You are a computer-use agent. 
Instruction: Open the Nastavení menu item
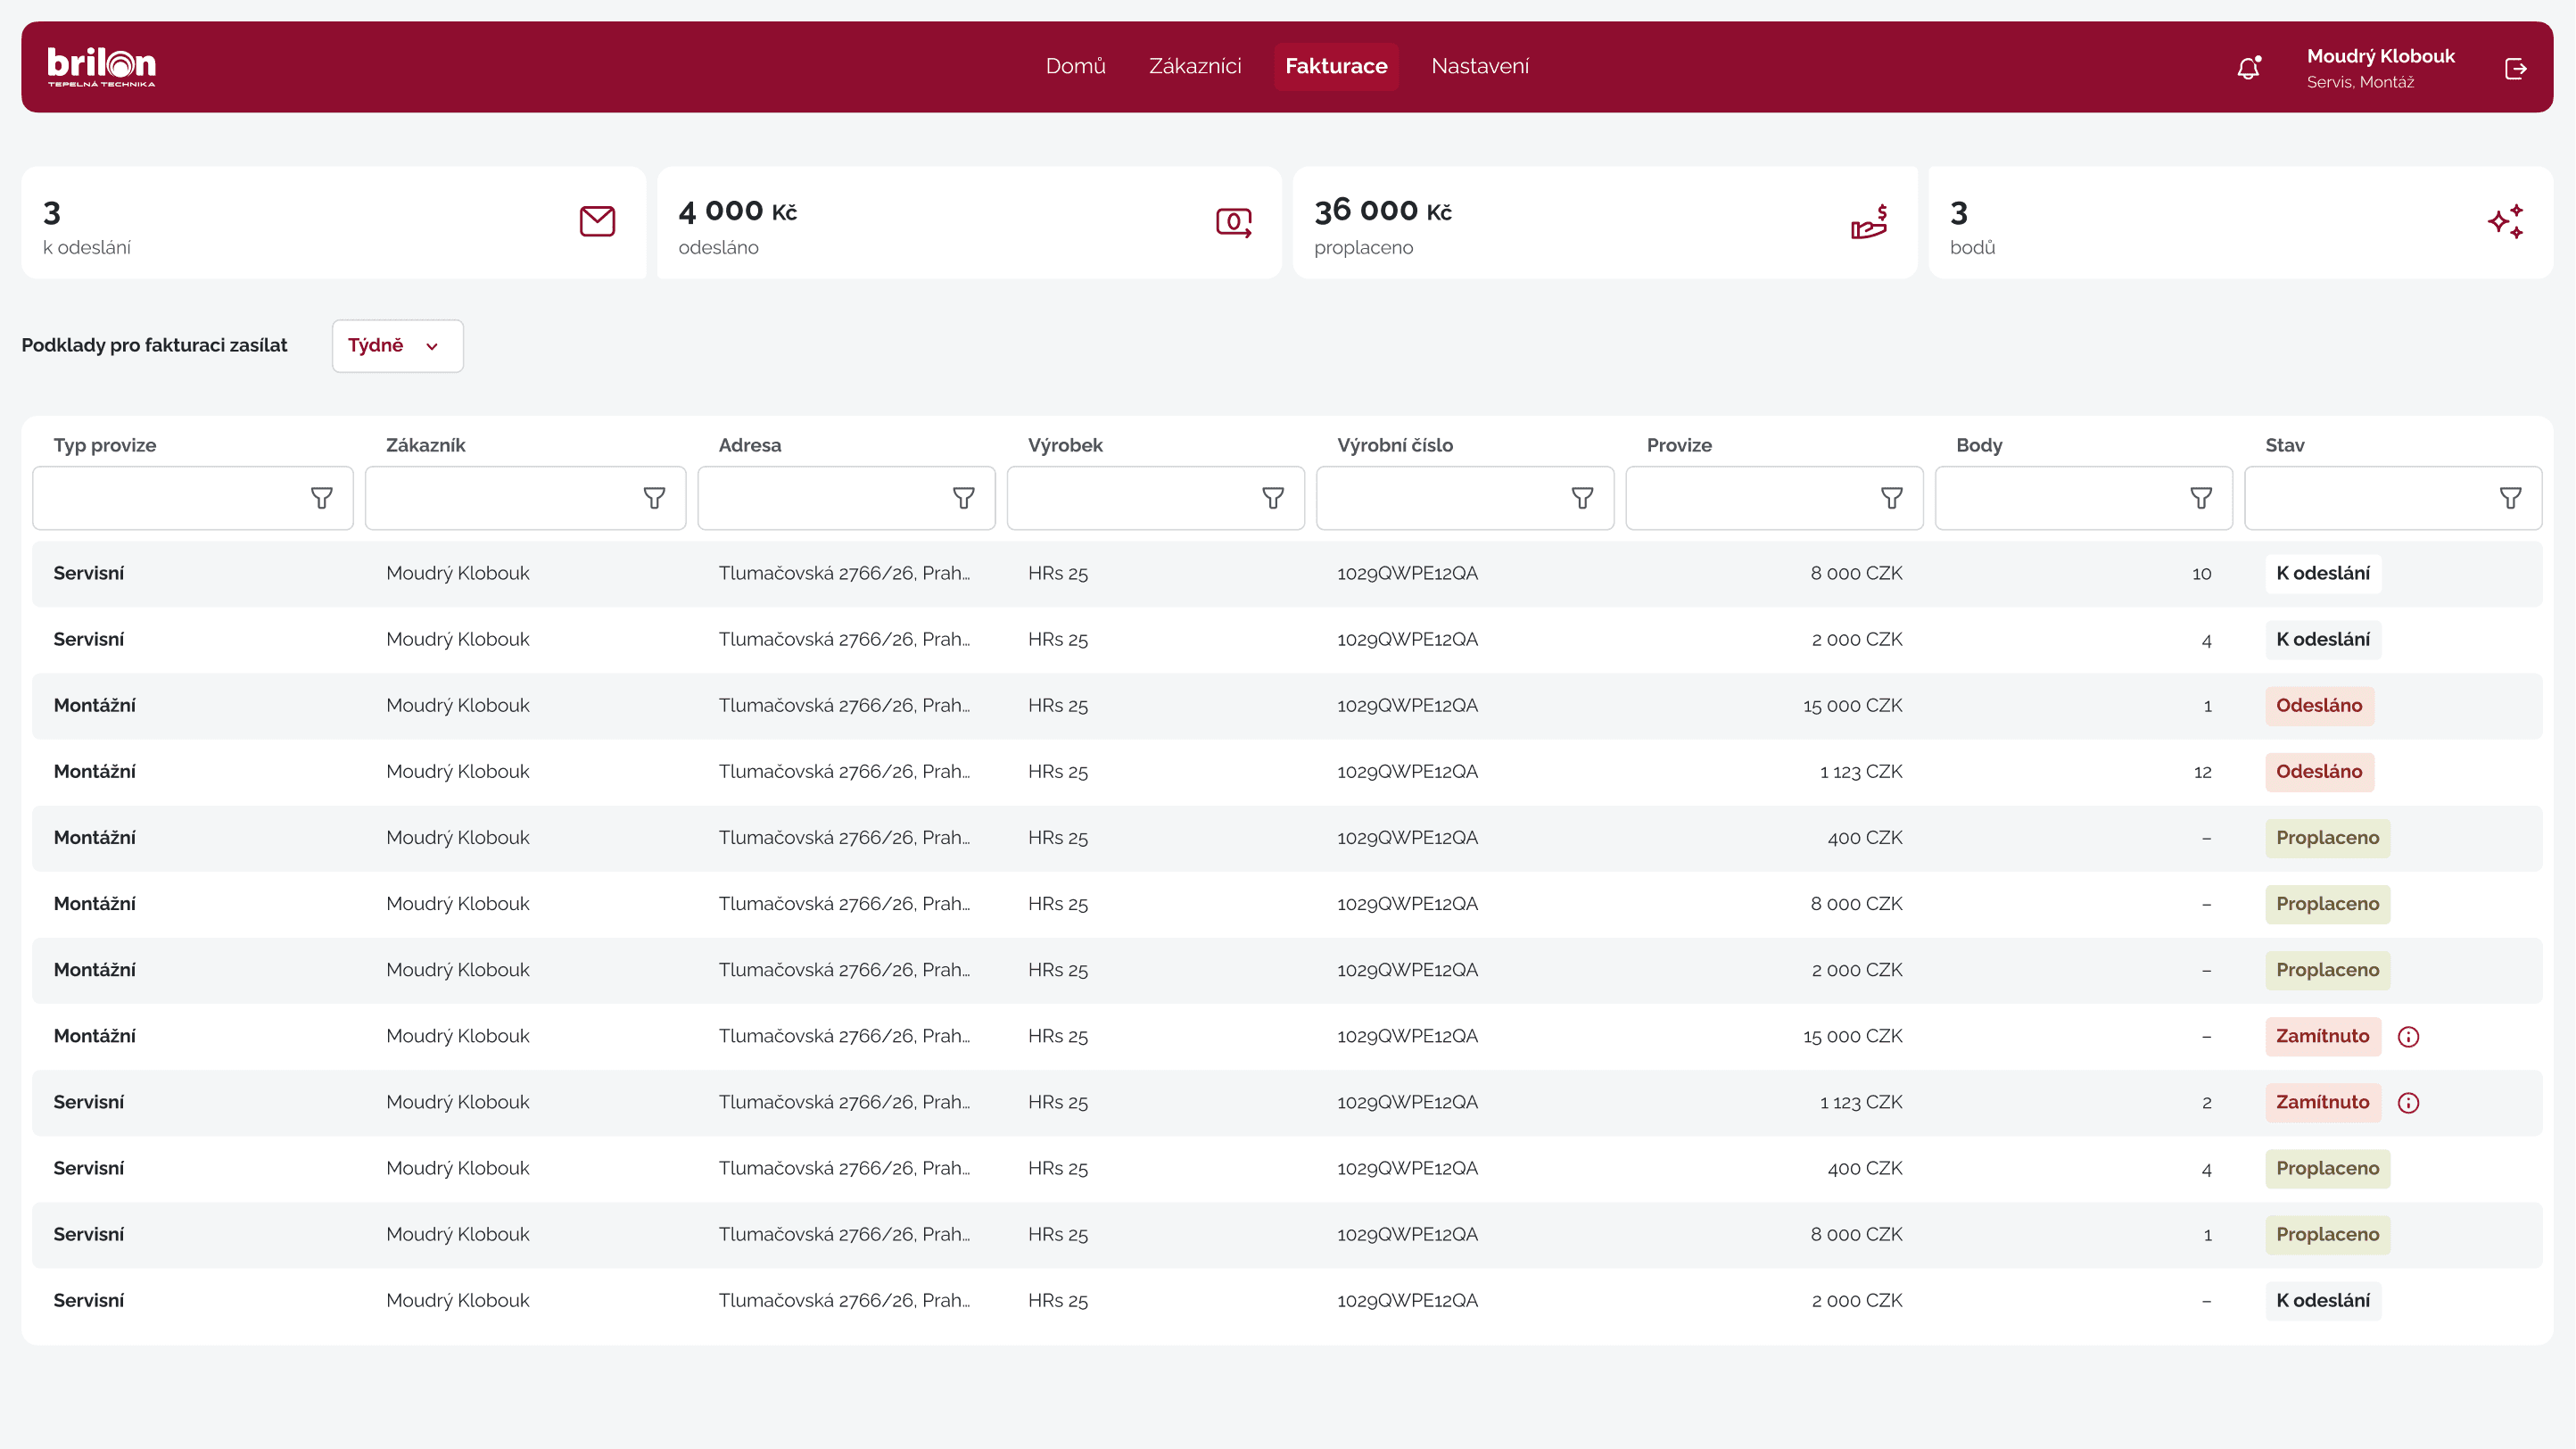pyautogui.click(x=1479, y=66)
